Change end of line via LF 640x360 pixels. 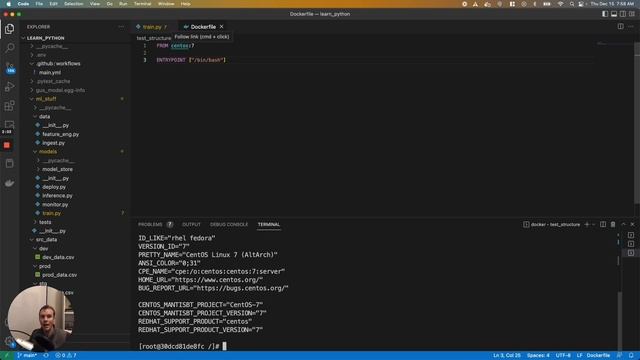tap(579, 356)
